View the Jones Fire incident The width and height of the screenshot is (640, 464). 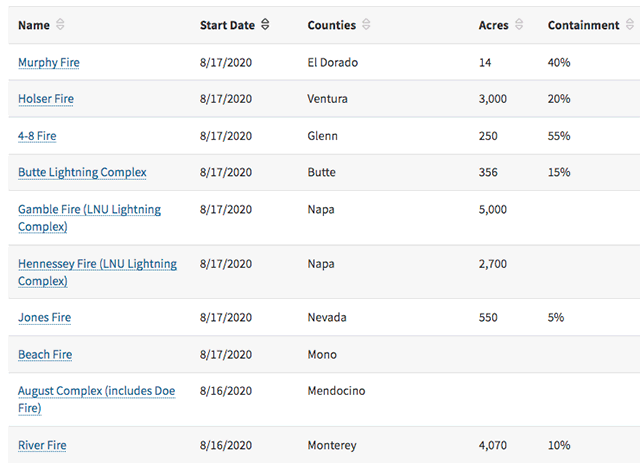point(44,318)
